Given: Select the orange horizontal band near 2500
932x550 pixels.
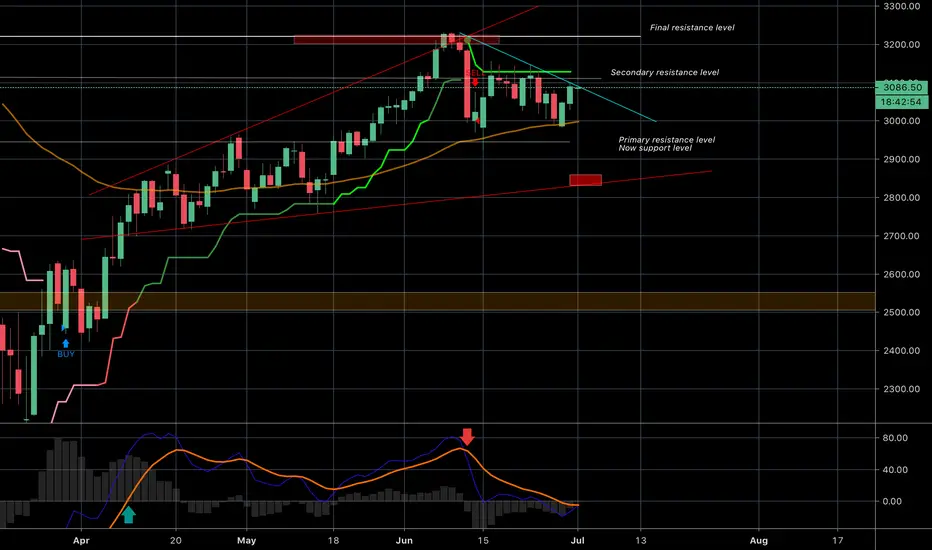Looking at the screenshot, I should [437, 301].
